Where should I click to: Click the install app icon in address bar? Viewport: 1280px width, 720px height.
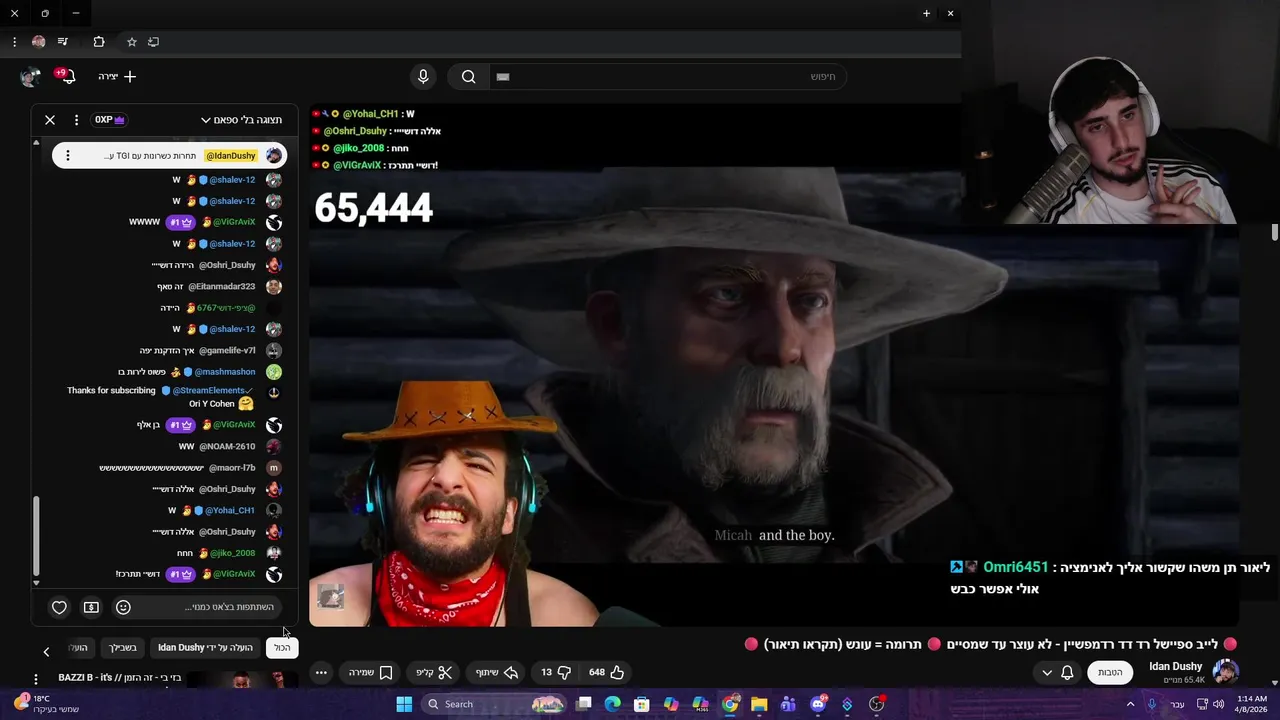(153, 42)
